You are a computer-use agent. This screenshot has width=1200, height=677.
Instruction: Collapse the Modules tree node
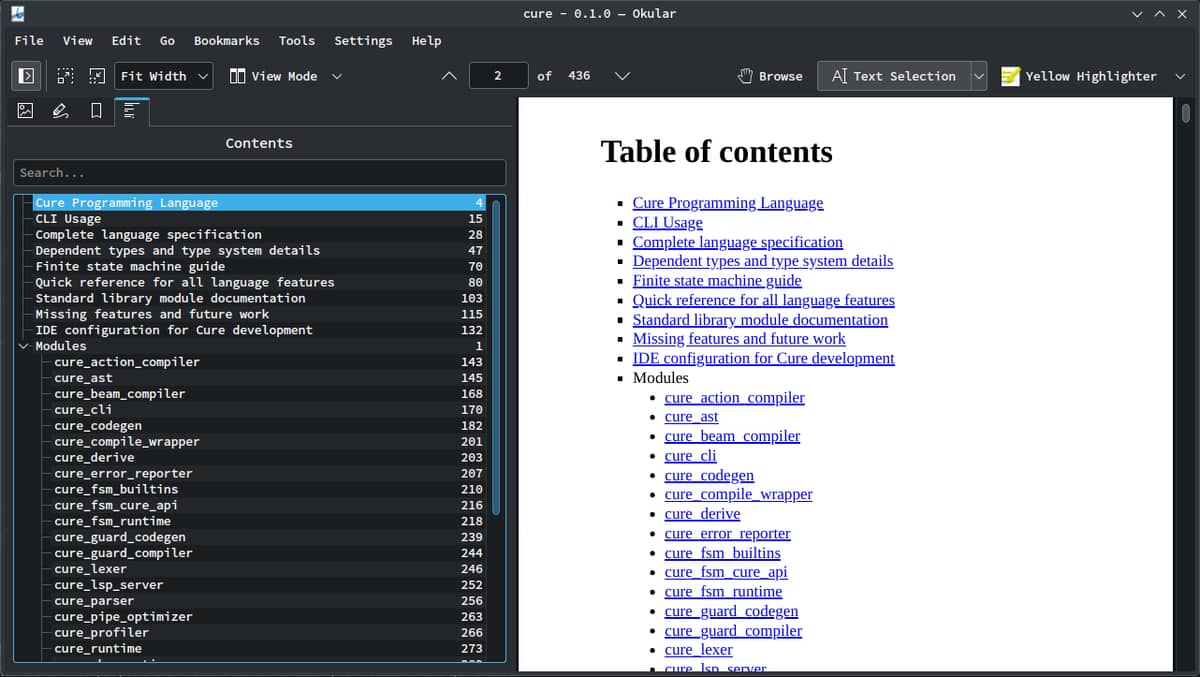coord(23,346)
